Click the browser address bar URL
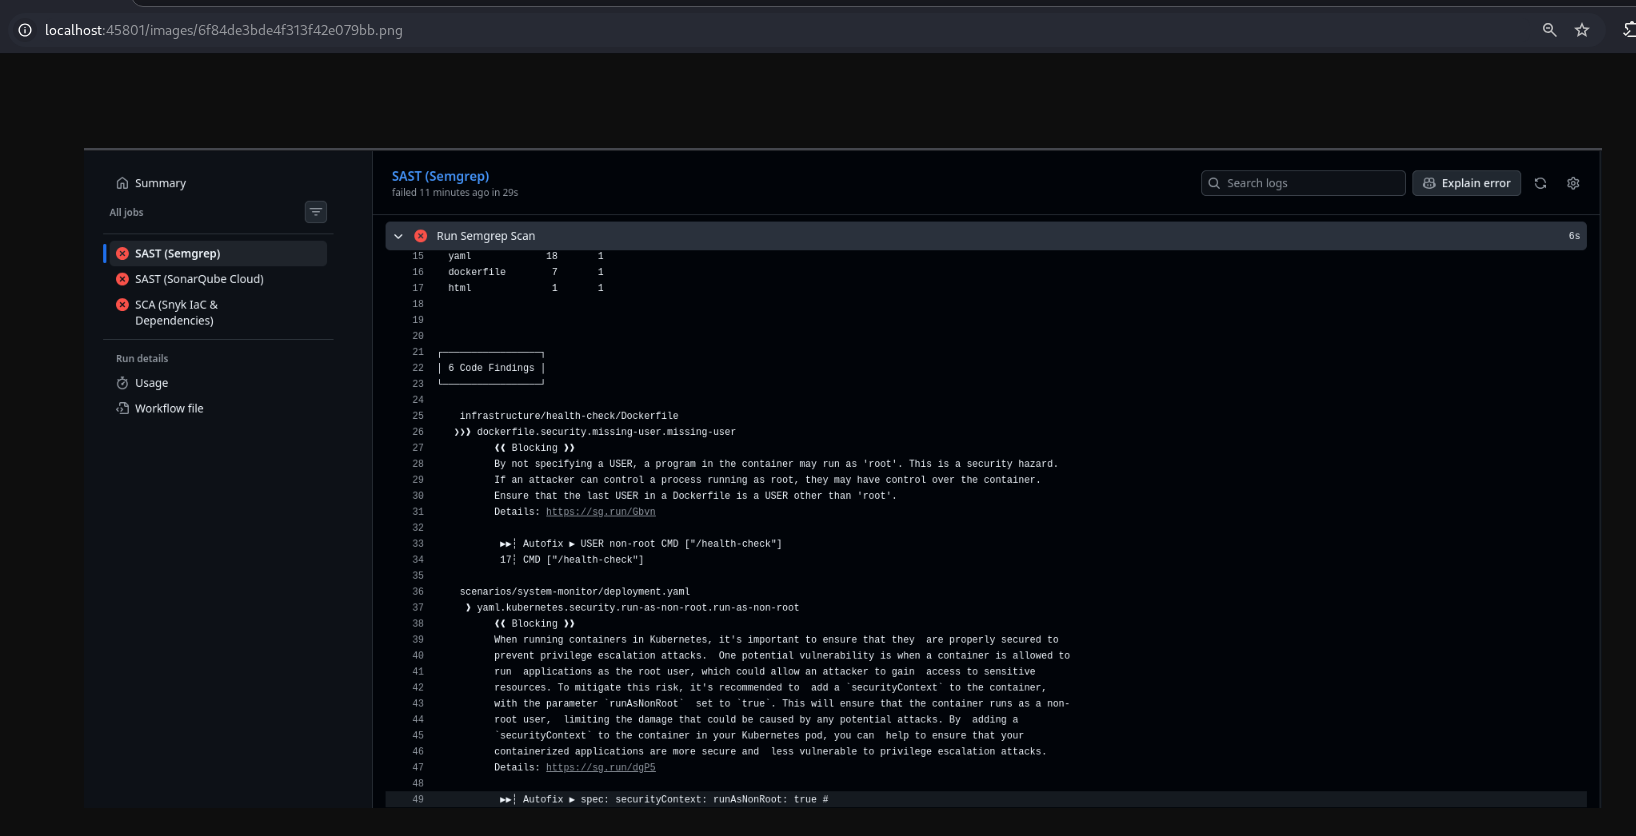 pyautogui.click(x=223, y=30)
